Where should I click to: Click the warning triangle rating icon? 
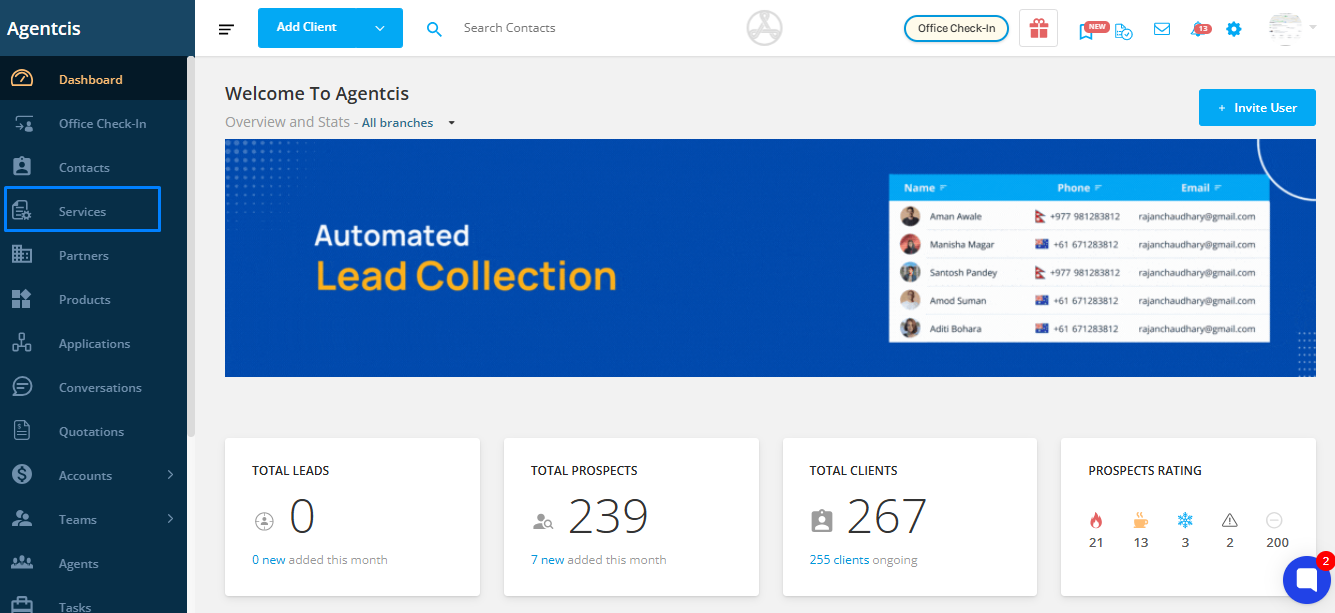click(1230, 520)
